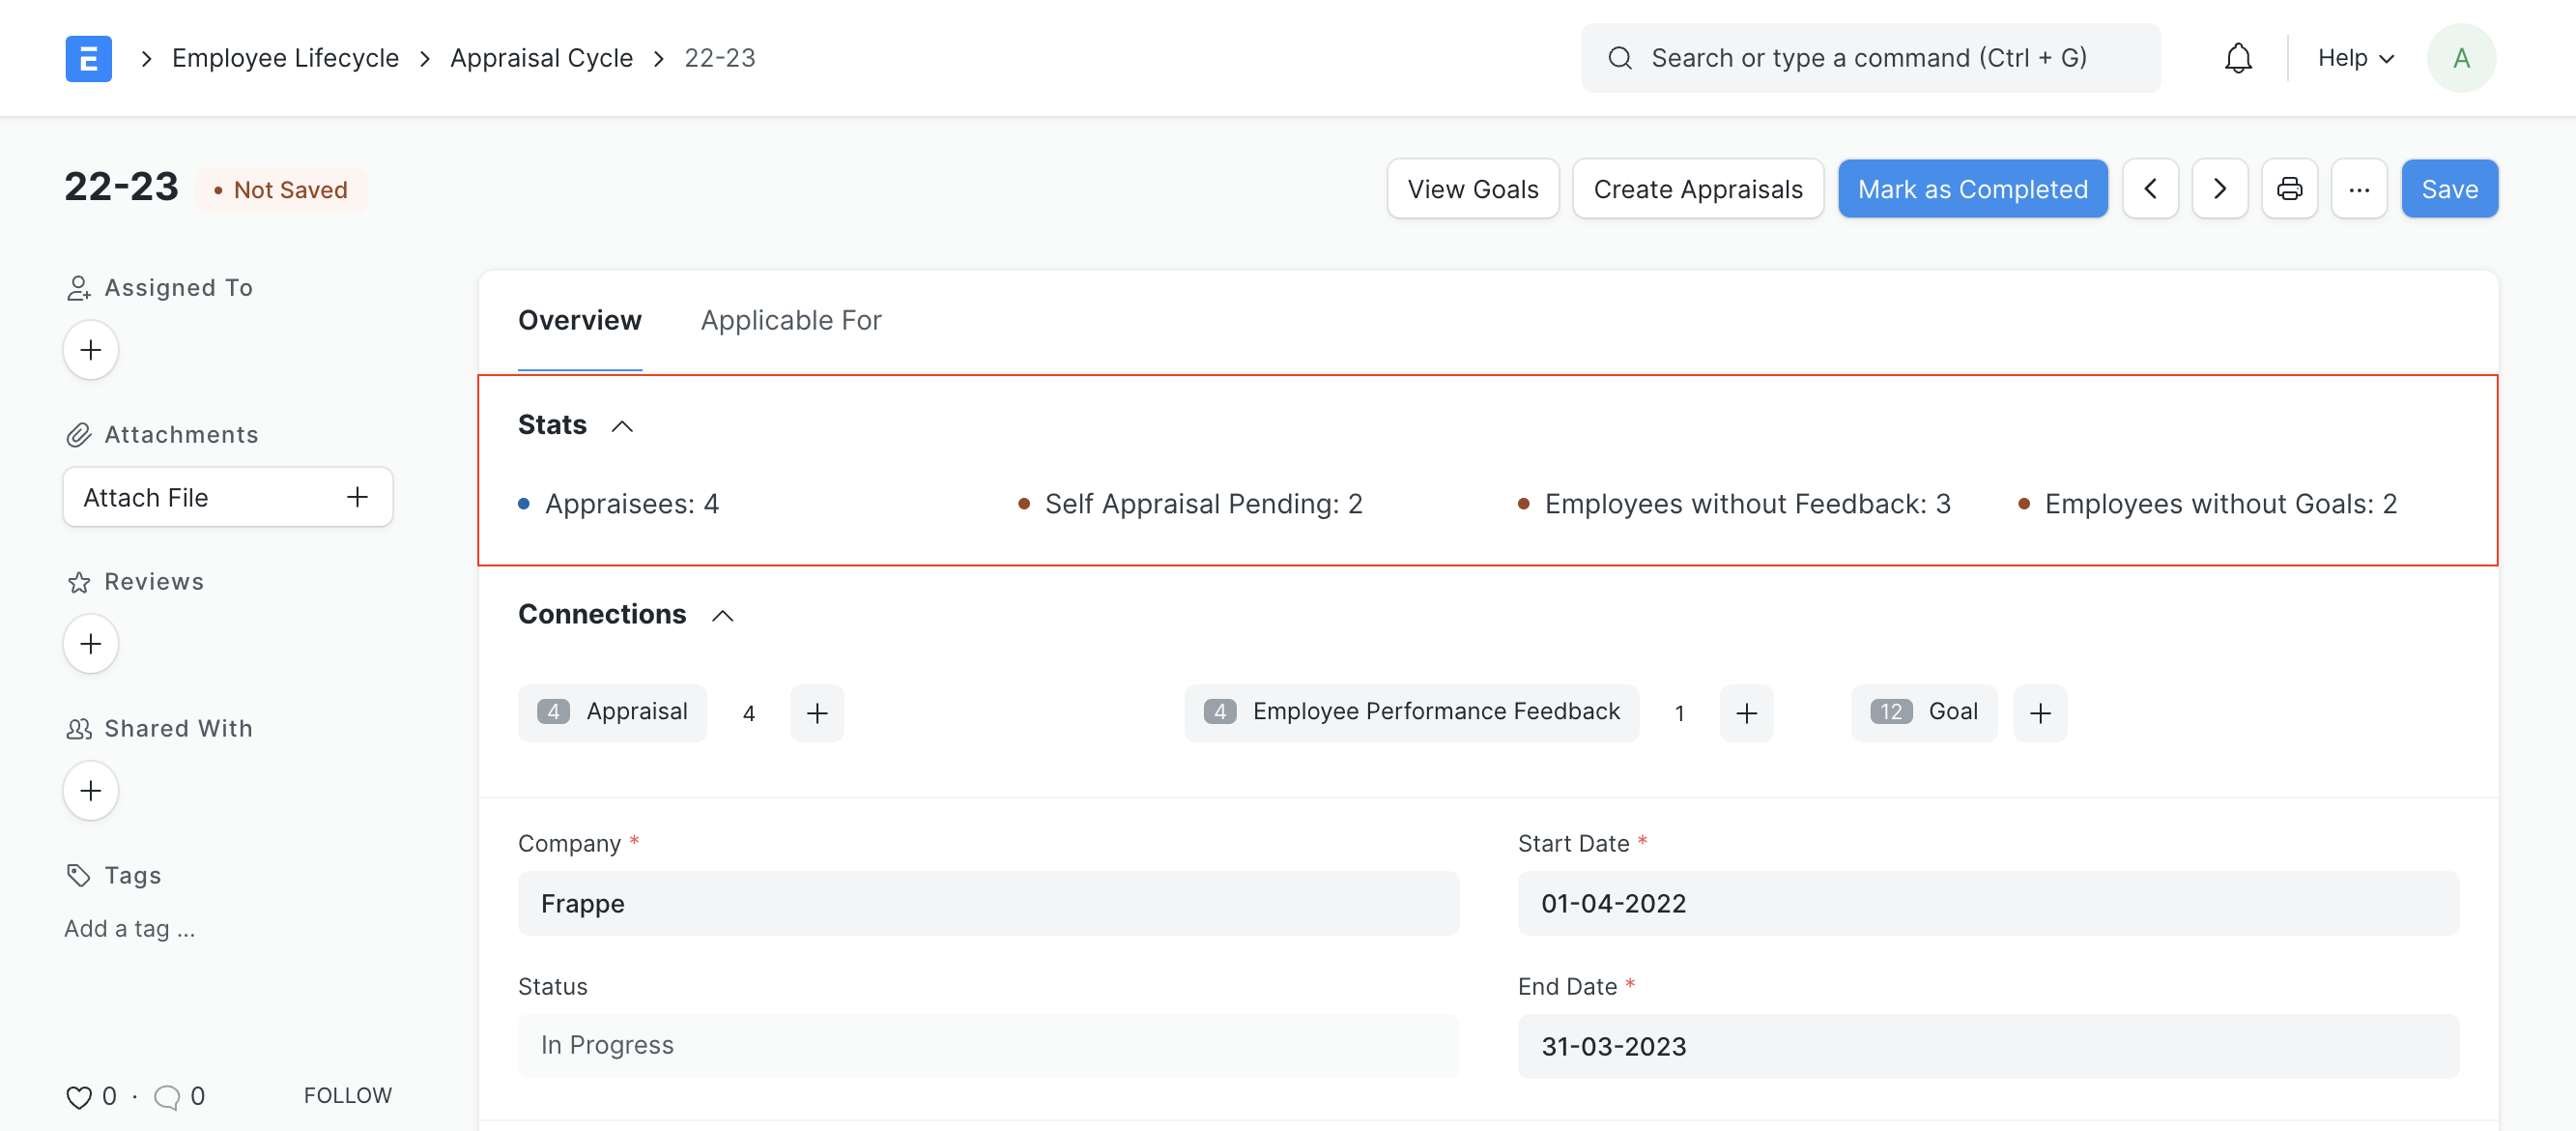Open the three-dots more menu

[x=2359, y=189]
